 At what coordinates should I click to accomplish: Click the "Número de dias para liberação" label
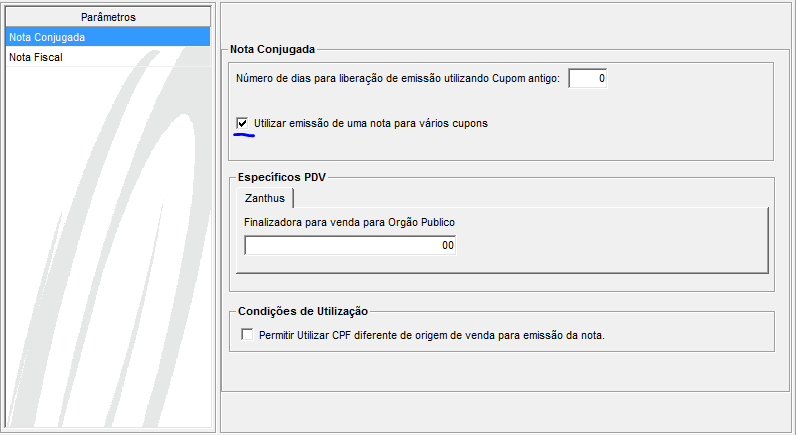click(397, 78)
